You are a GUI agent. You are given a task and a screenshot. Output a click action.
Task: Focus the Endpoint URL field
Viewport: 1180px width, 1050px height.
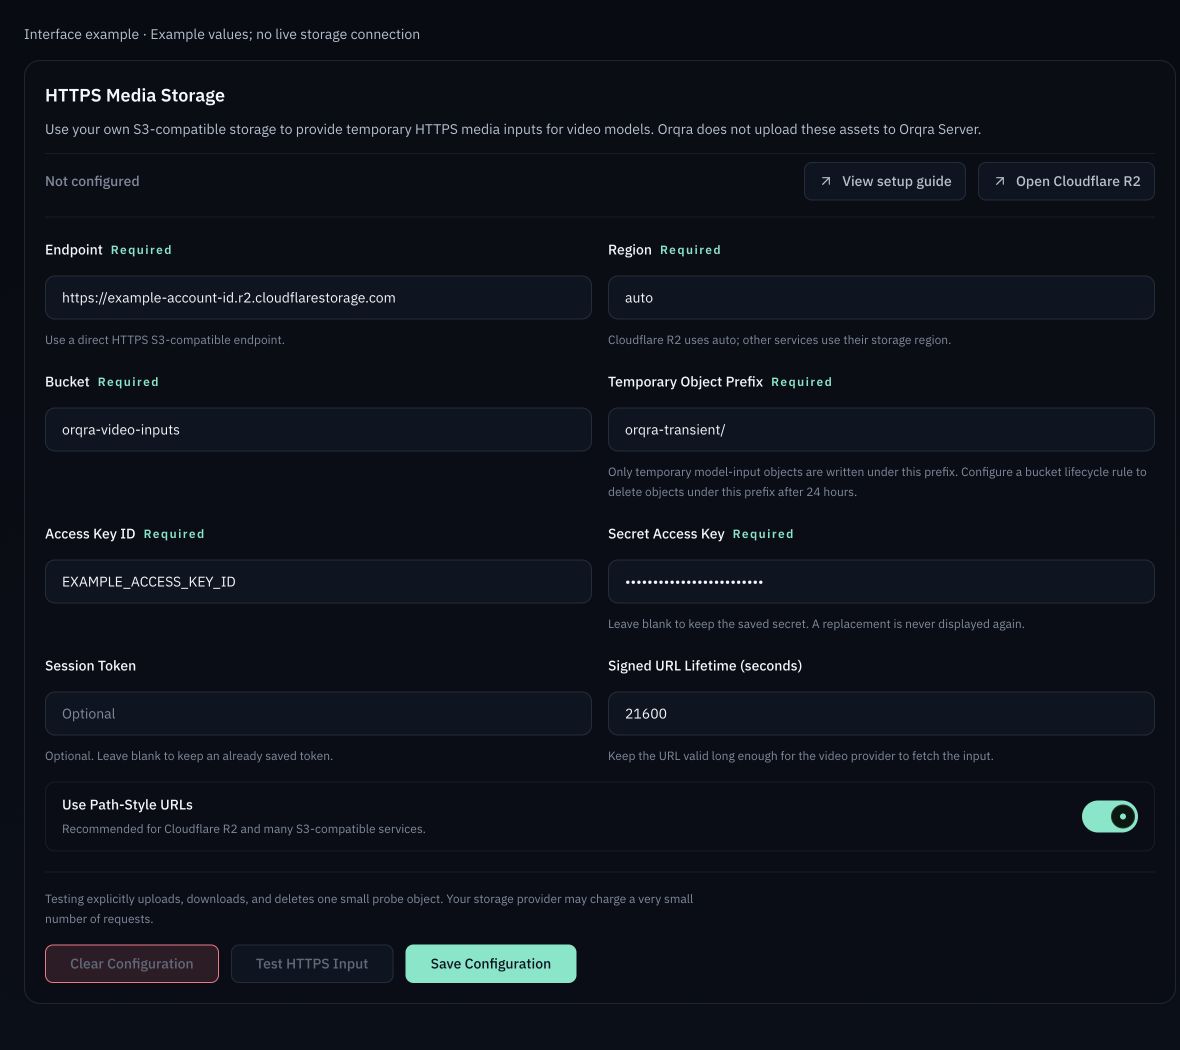point(318,297)
